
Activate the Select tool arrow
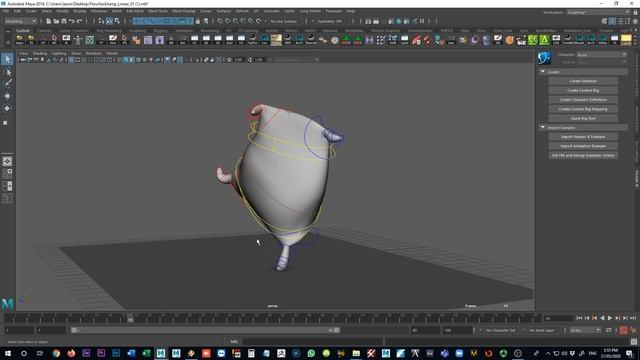7,59
